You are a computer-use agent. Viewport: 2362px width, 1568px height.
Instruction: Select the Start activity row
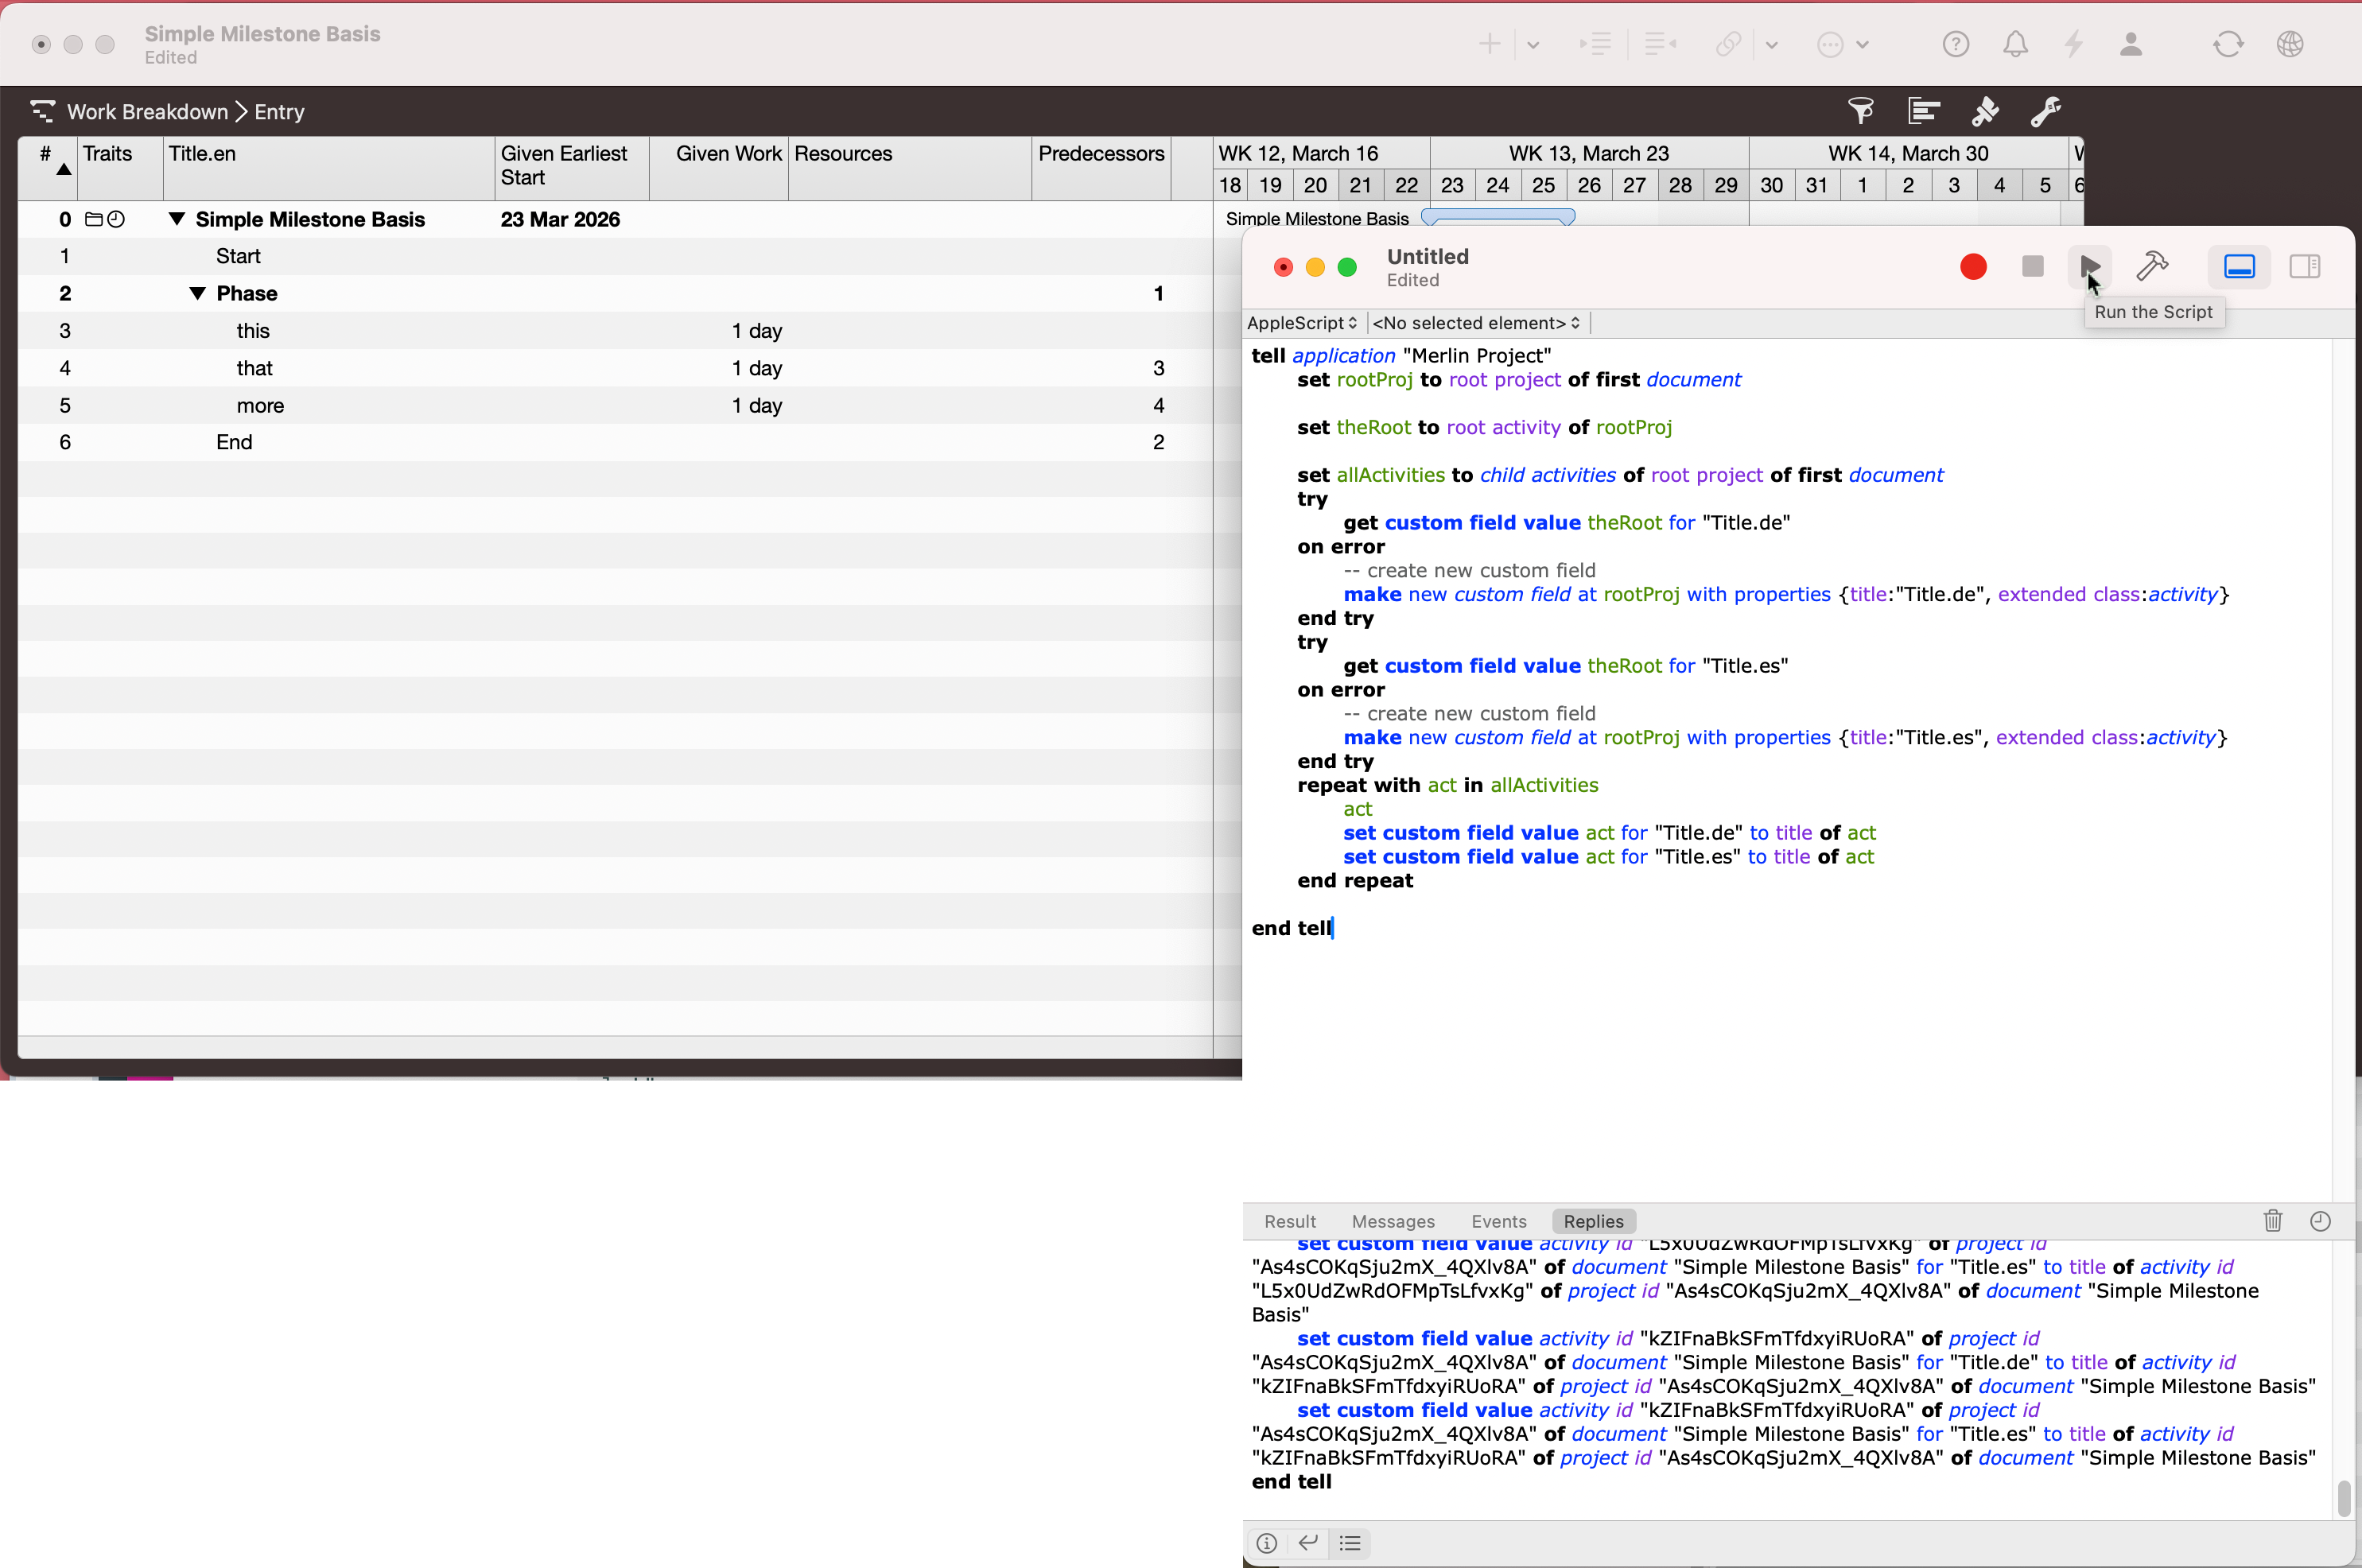[615, 256]
